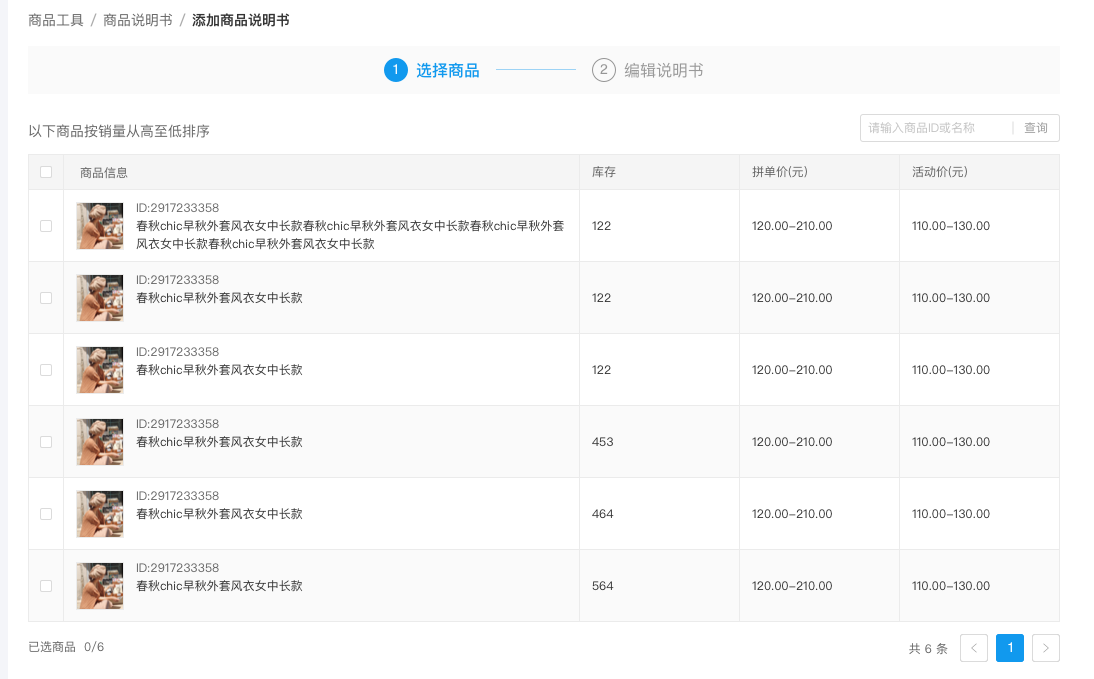This screenshot has width=1094, height=679.
Task: Open thumbnail of product with stock 564
Action: [100, 586]
